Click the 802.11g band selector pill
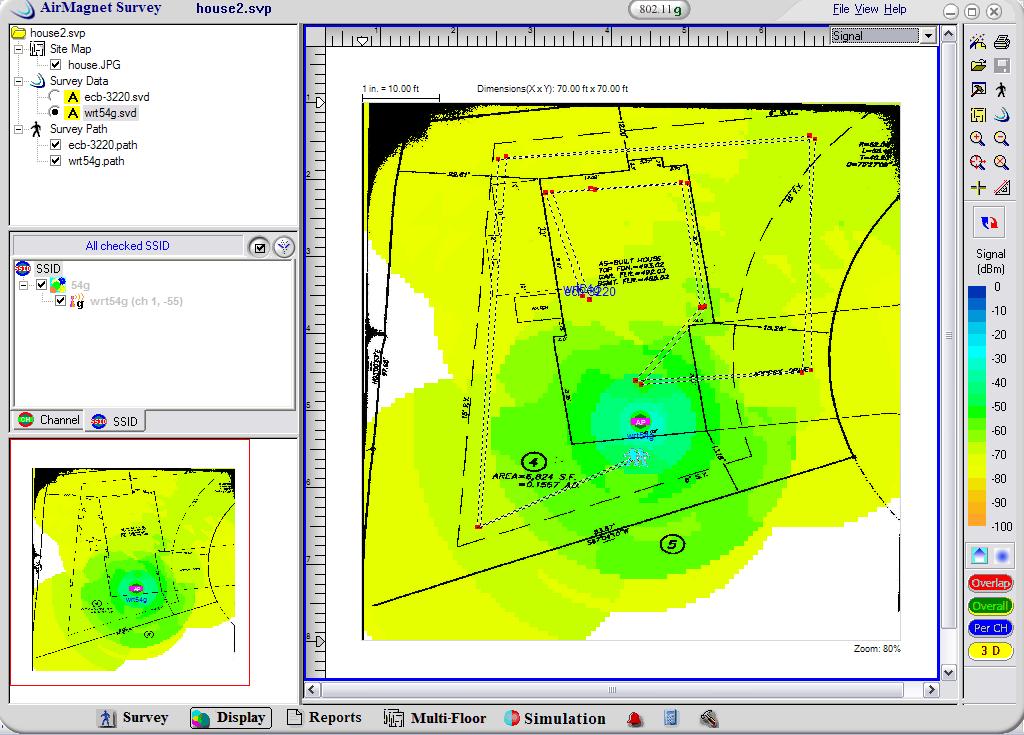This screenshot has width=1024, height=735. 659,9
